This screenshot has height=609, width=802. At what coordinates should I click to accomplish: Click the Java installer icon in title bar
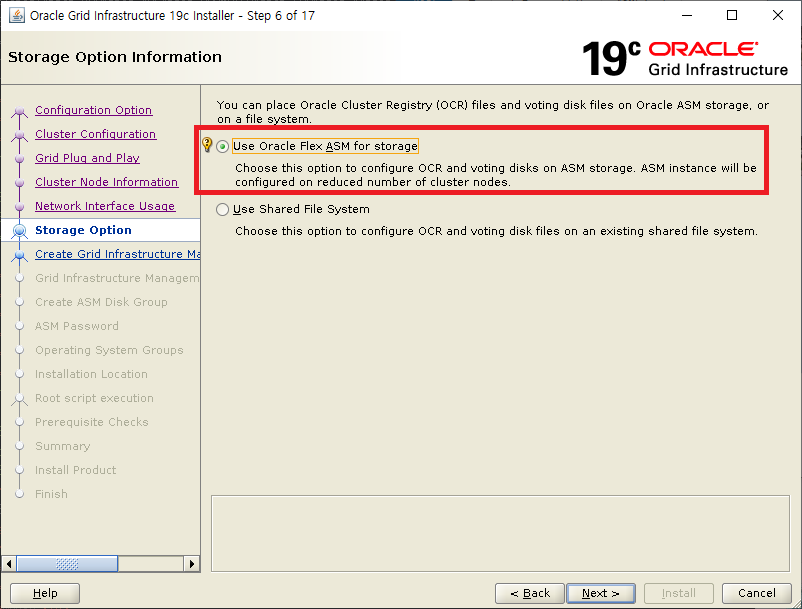[16, 15]
